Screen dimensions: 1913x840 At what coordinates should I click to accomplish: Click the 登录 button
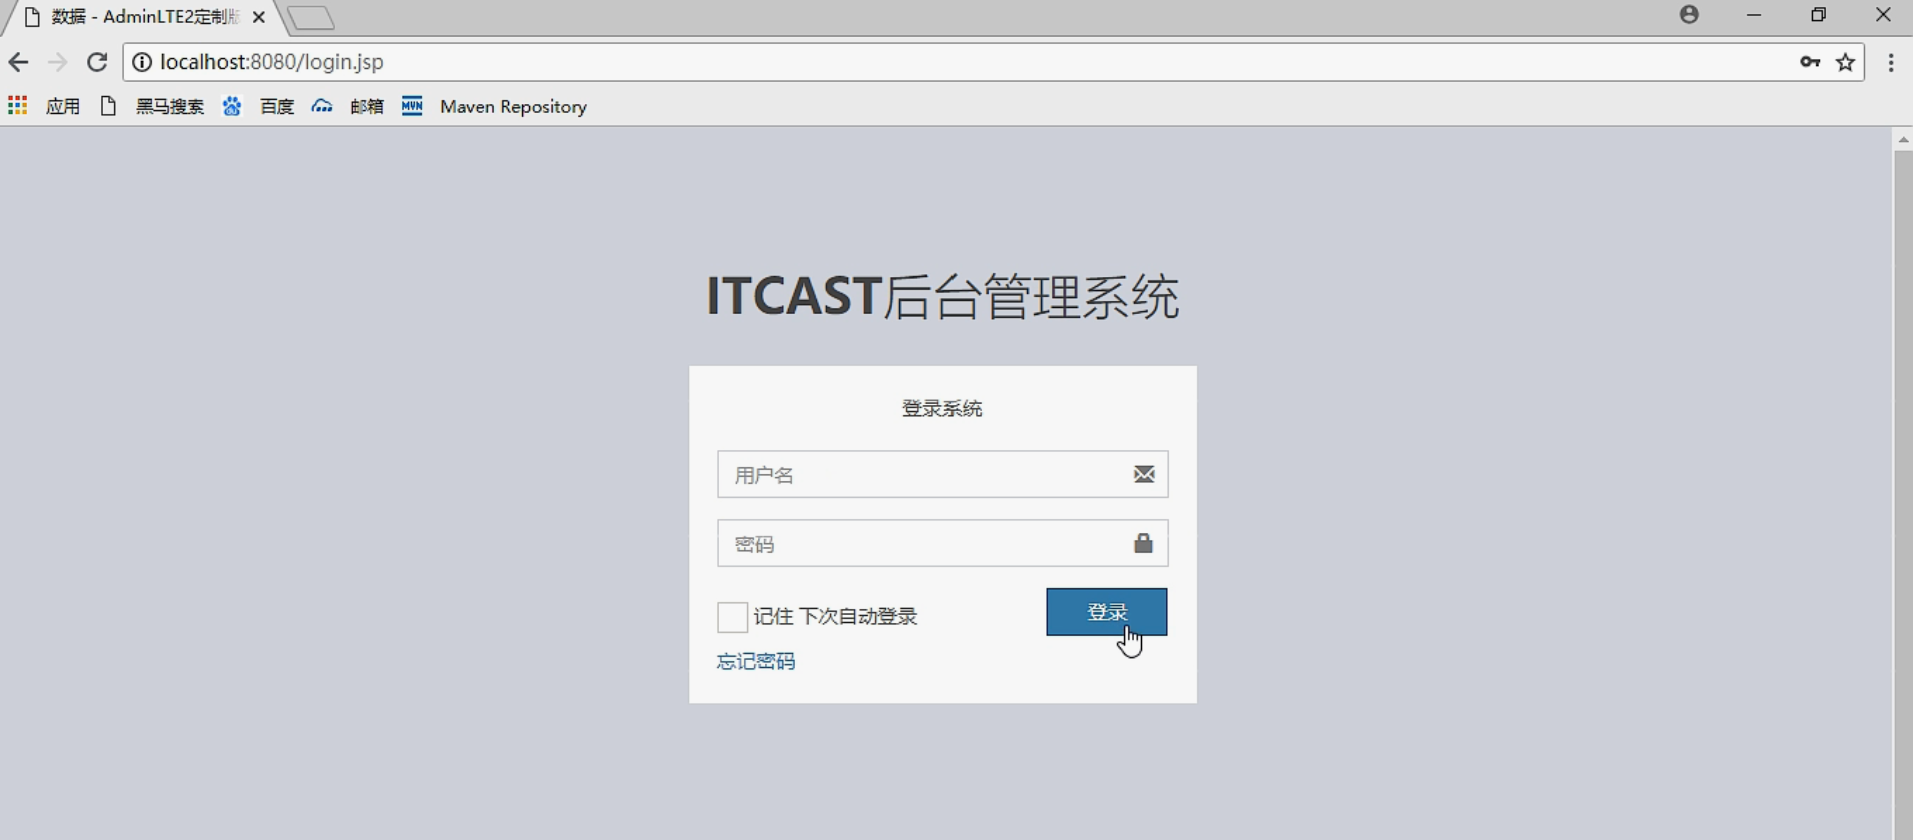(x=1107, y=612)
